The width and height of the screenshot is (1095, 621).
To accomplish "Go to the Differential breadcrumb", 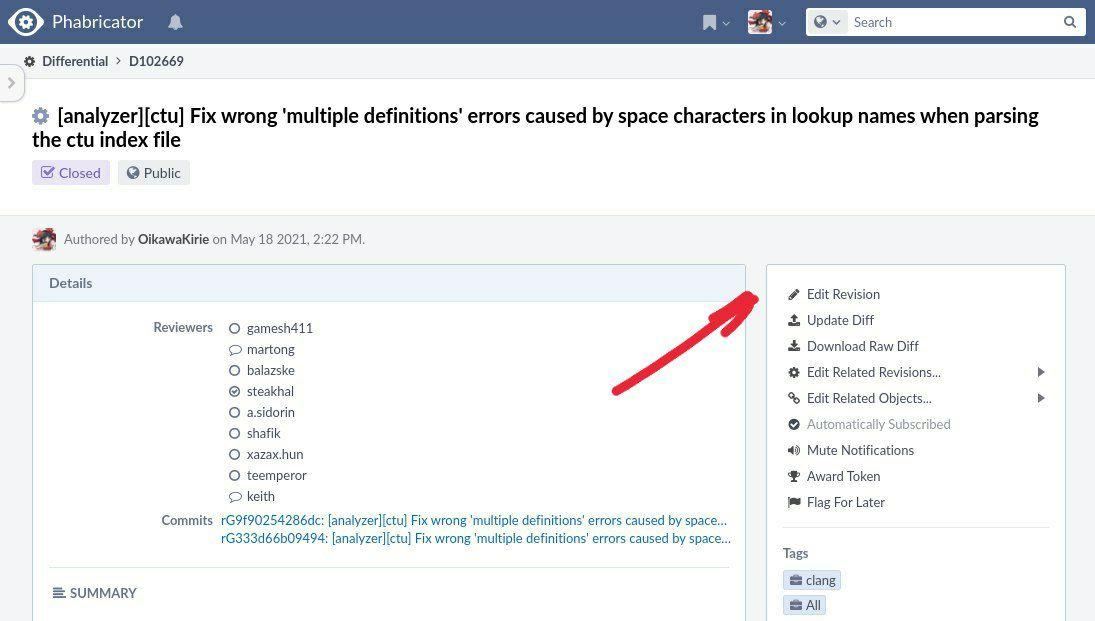I will tap(75, 61).
